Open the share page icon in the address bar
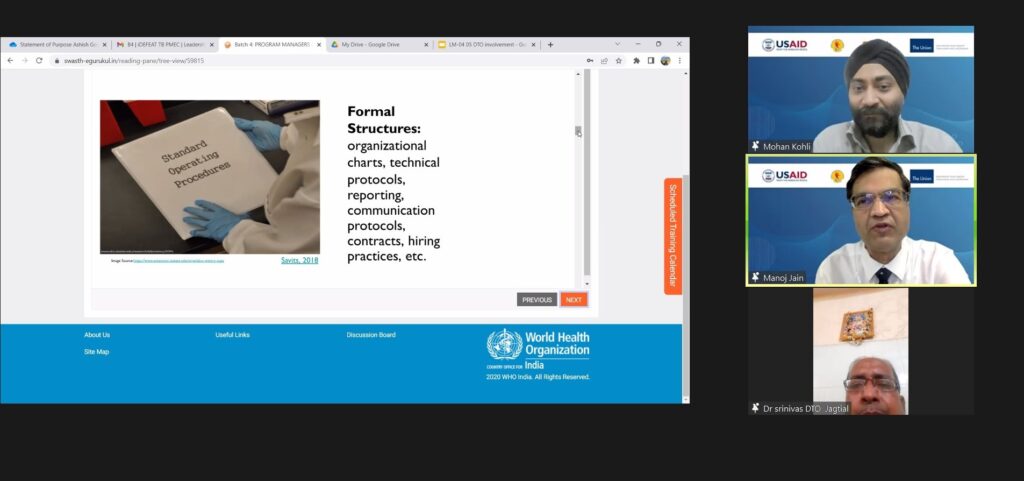 [605, 60]
